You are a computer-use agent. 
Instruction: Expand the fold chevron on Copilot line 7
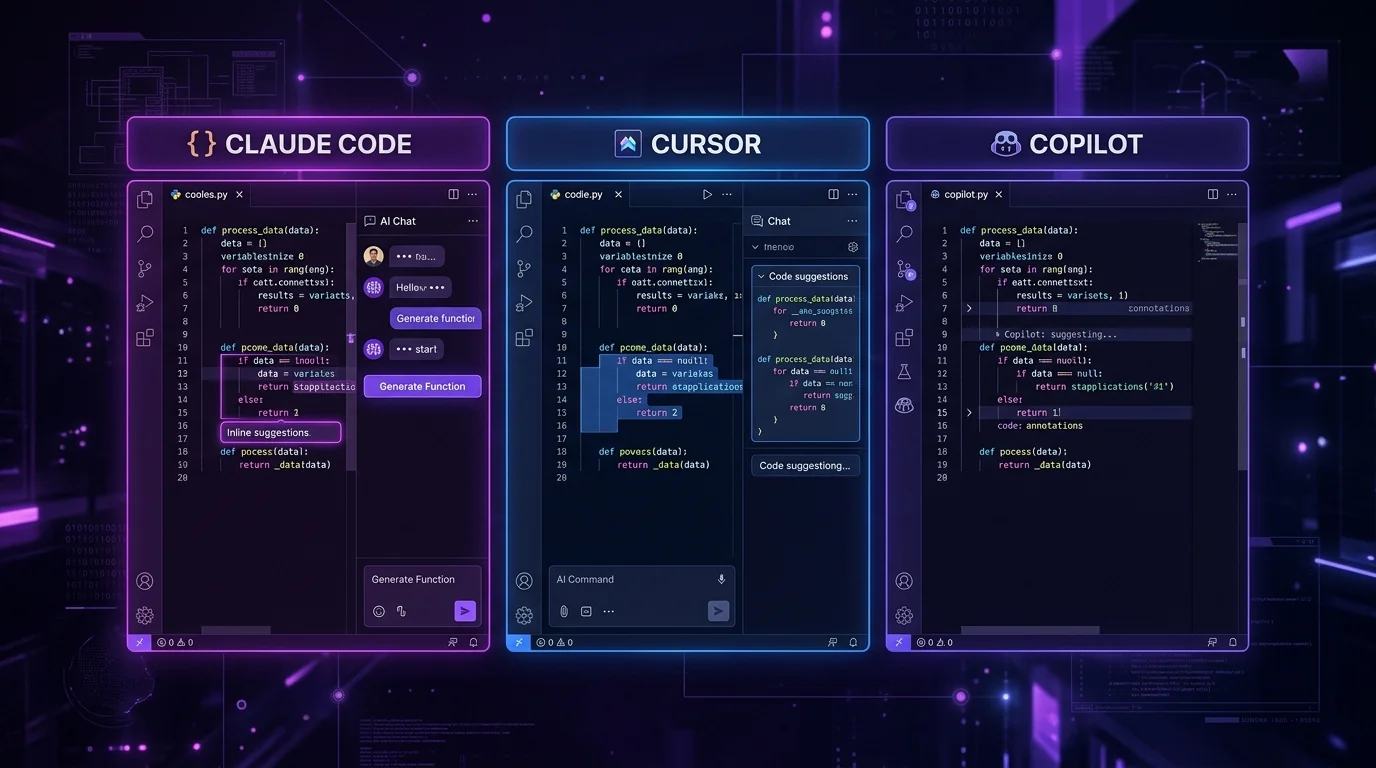click(969, 309)
